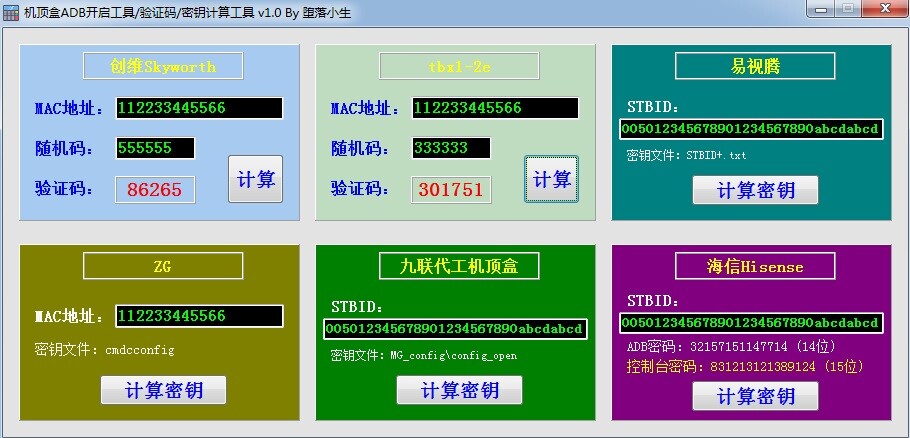This screenshot has height=438, width=910.
Task: Click the STBID field in 九联代工机顶盒 panel
Action: coord(456,329)
